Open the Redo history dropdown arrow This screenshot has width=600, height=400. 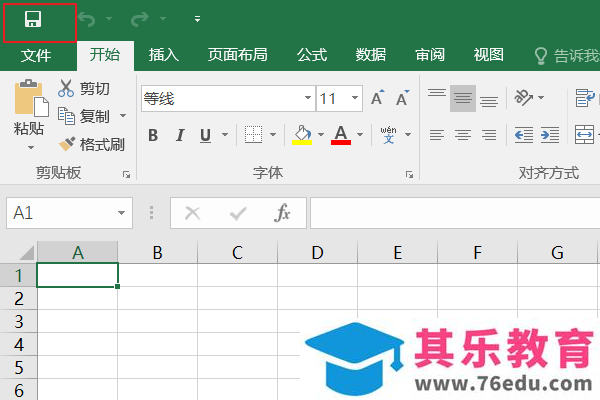coord(163,18)
